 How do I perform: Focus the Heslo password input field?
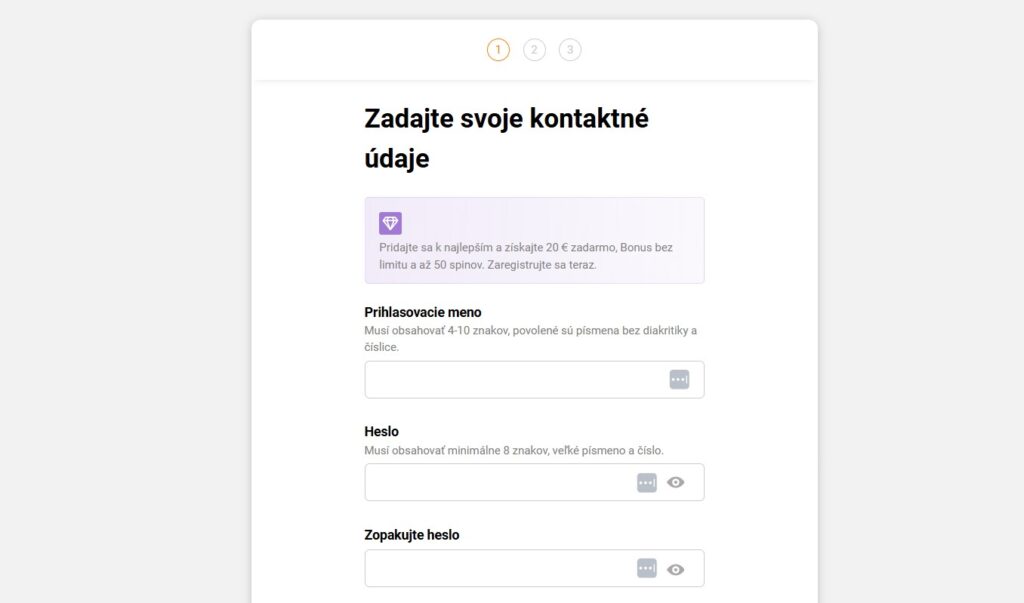534,482
